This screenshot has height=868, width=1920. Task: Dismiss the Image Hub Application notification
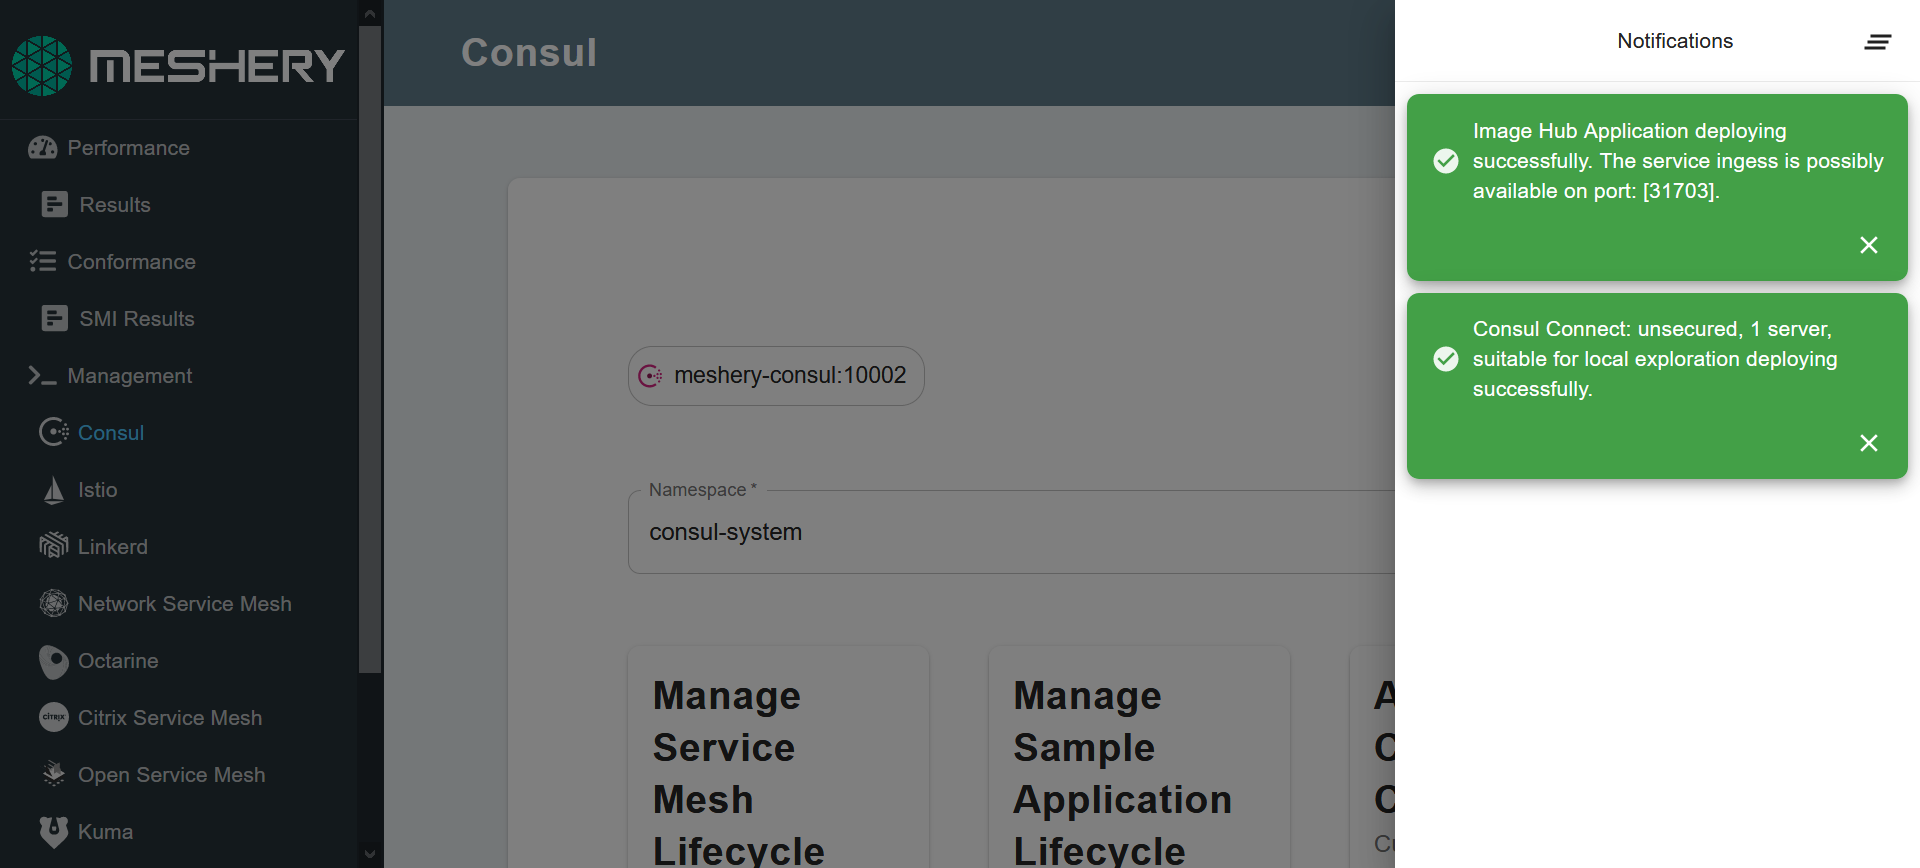pyautogui.click(x=1868, y=245)
